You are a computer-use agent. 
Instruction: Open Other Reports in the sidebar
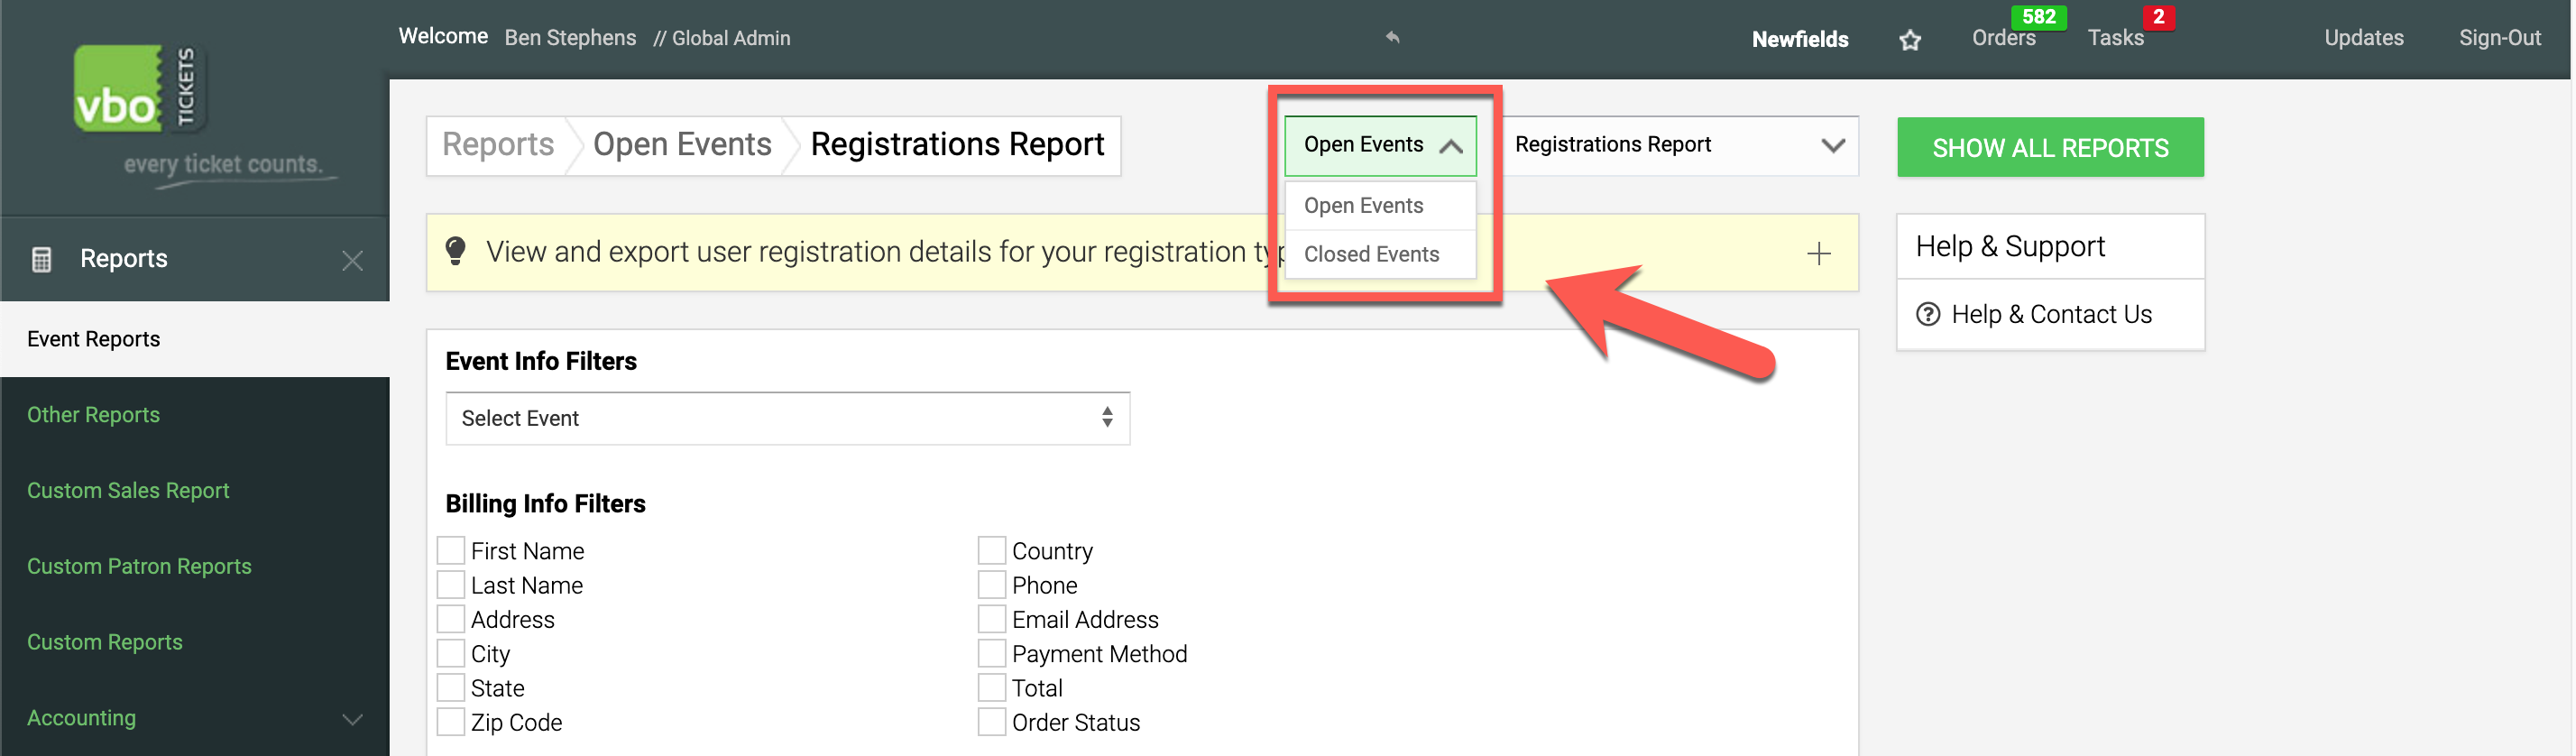click(x=94, y=415)
